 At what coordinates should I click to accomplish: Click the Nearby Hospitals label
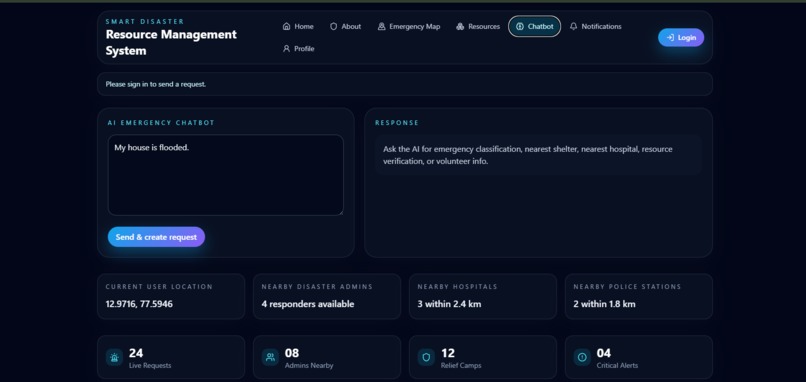tap(457, 287)
